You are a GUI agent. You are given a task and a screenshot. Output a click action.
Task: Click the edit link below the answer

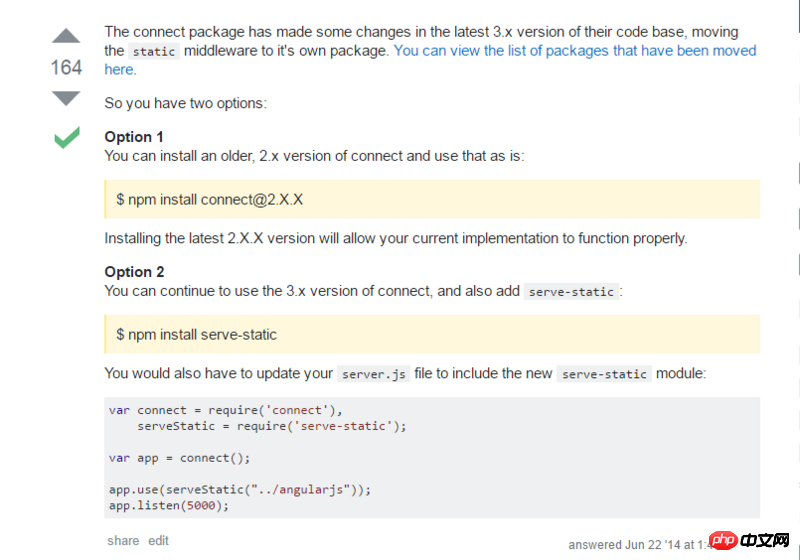(x=159, y=541)
